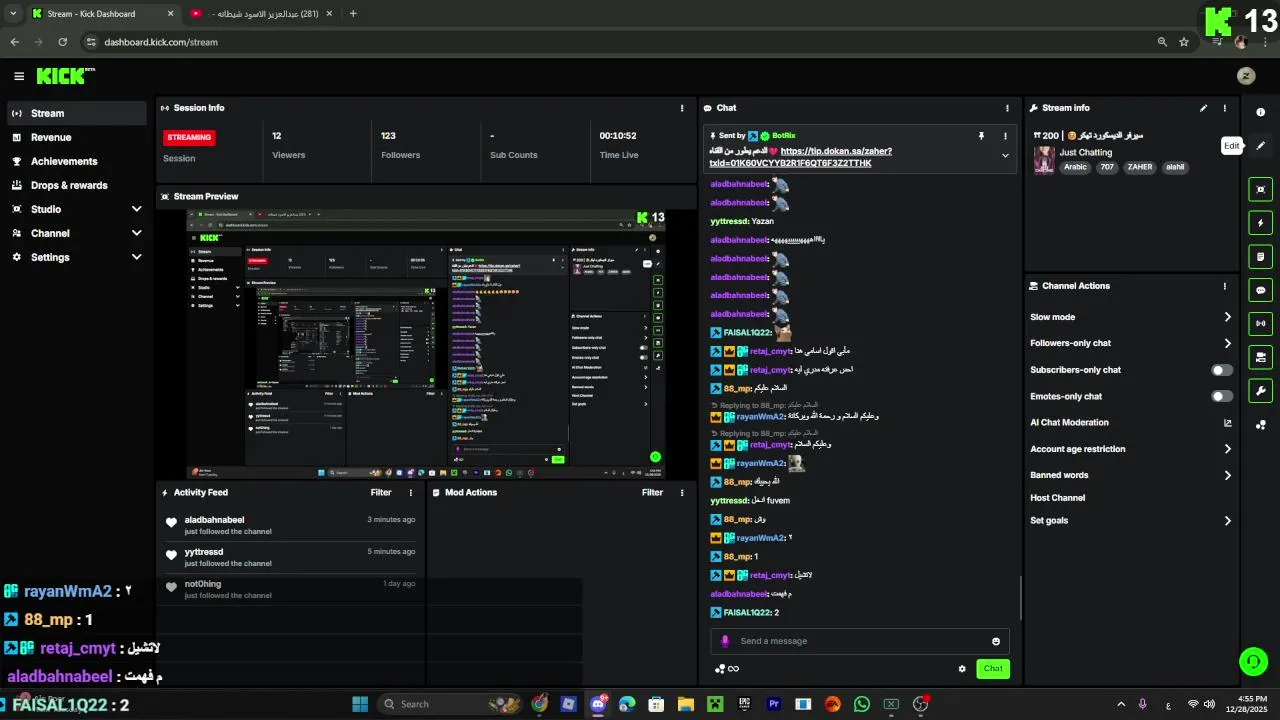Click the chat panel scrollbar
This screenshot has height=720, width=1280.
(1021, 598)
